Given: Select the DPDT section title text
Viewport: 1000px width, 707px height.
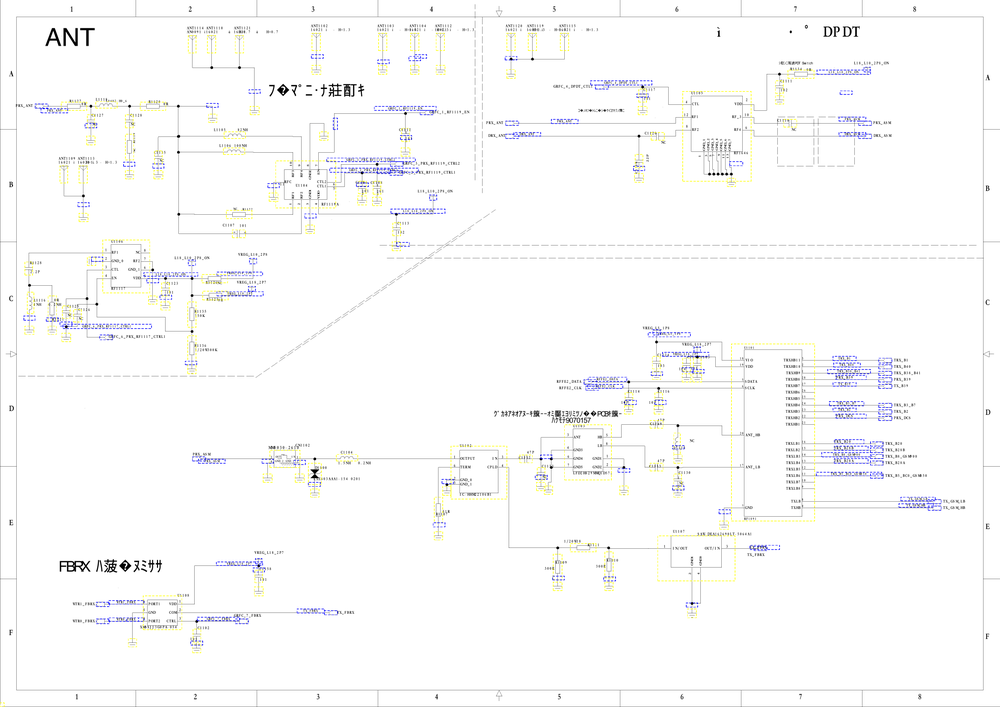Looking at the screenshot, I should [x=841, y=32].
